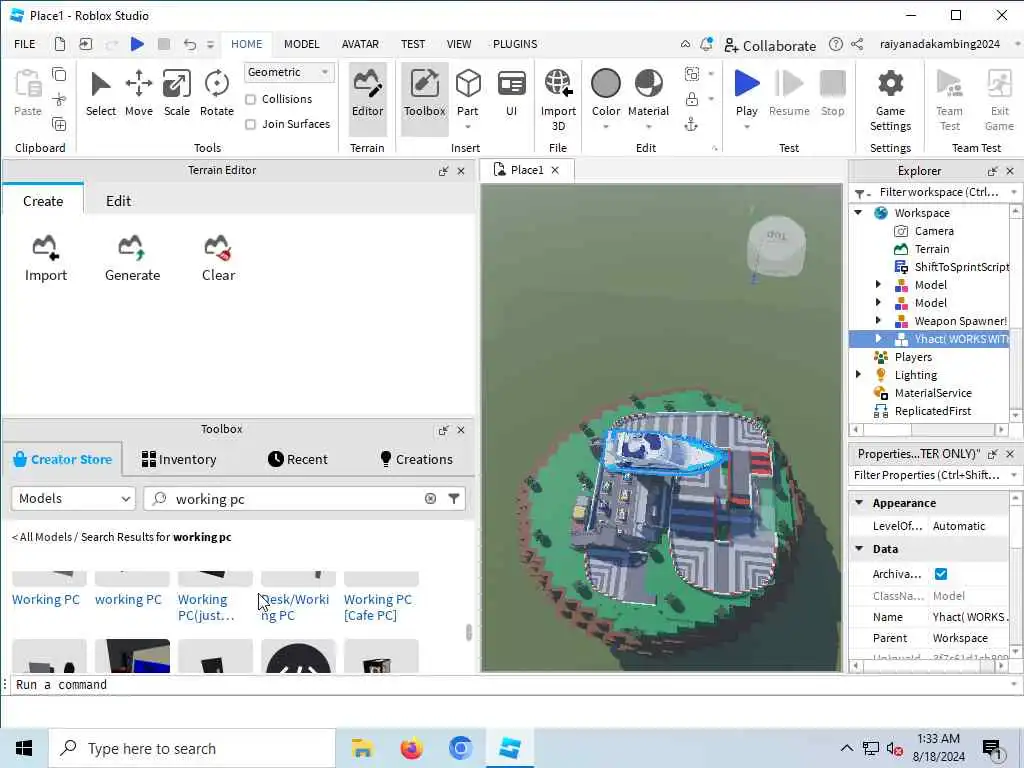
Task: Open the Desk/Working PC result
Action: (295, 607)
